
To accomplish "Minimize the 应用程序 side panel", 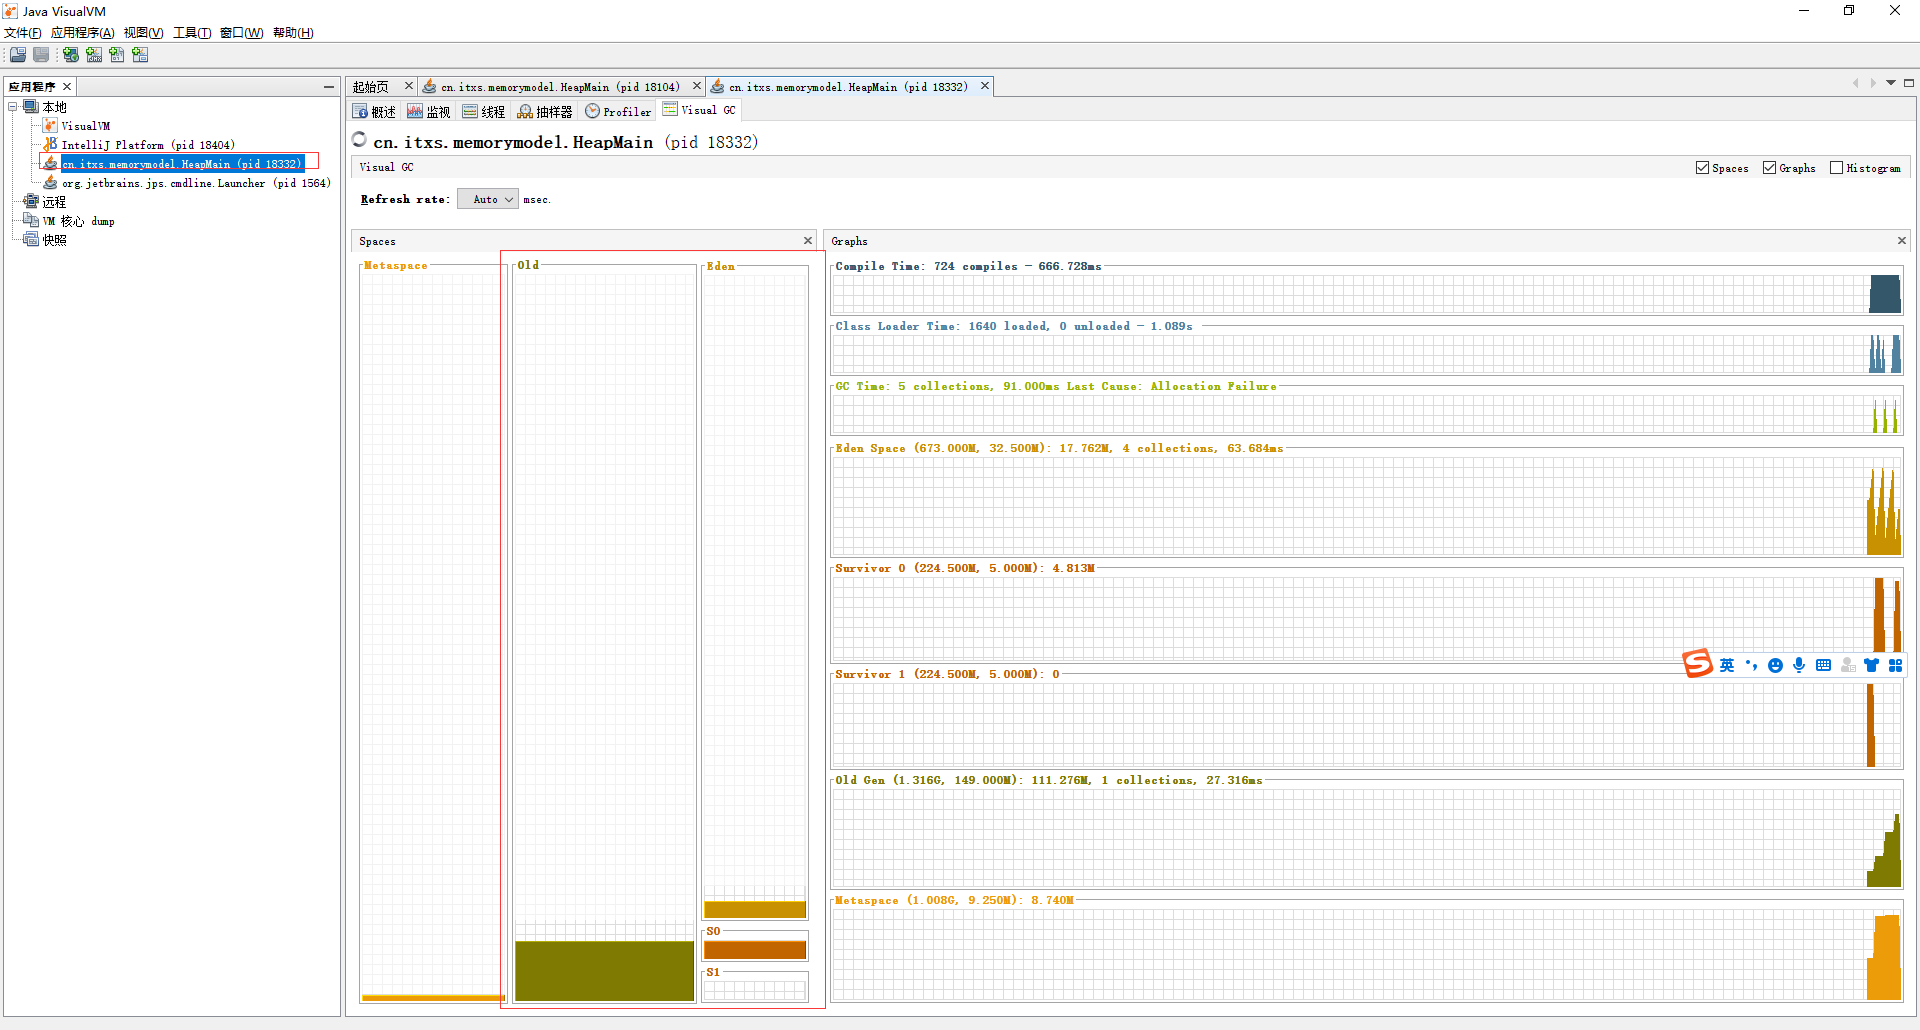I will coord(329,87).
